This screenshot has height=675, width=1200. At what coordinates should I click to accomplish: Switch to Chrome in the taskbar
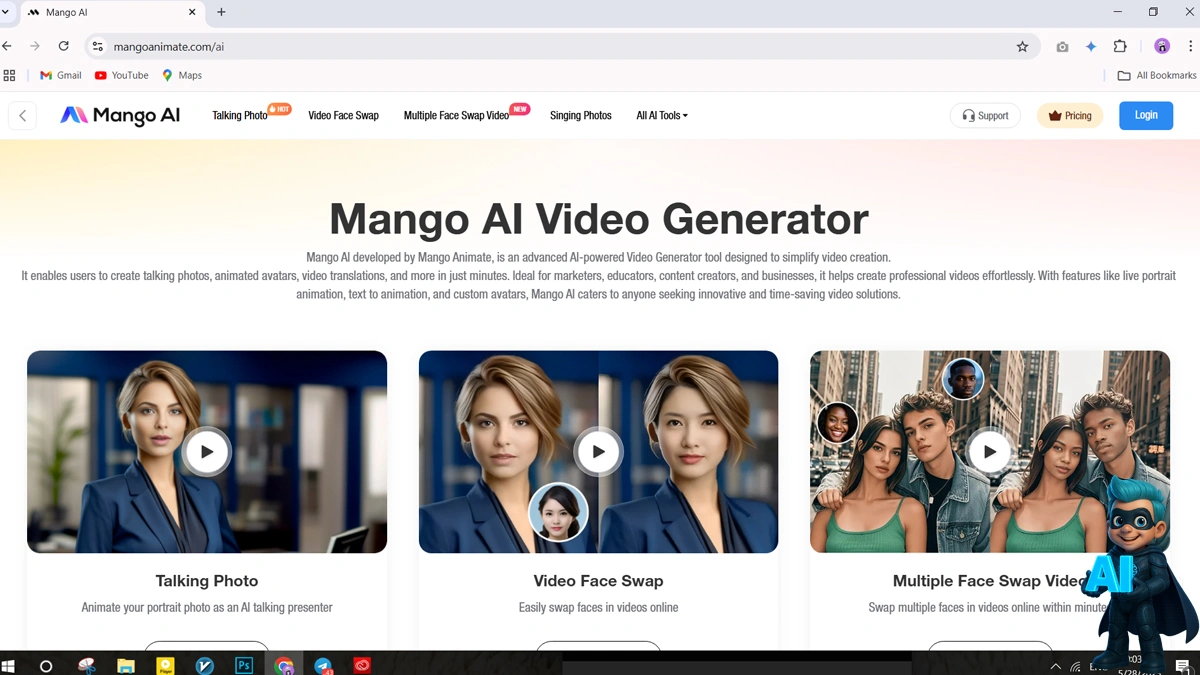[x=284, y=665]
